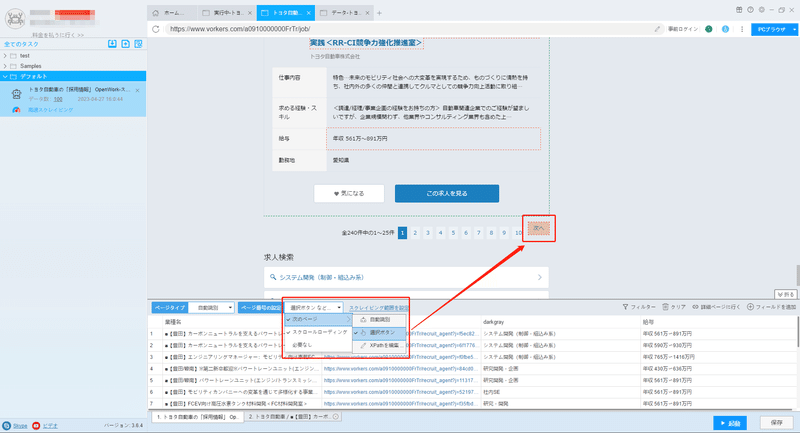Click the robot icon of the トヨタ自動車 task
The width and height of the screenshot is (800, 433).
click(x=17, y=94)
